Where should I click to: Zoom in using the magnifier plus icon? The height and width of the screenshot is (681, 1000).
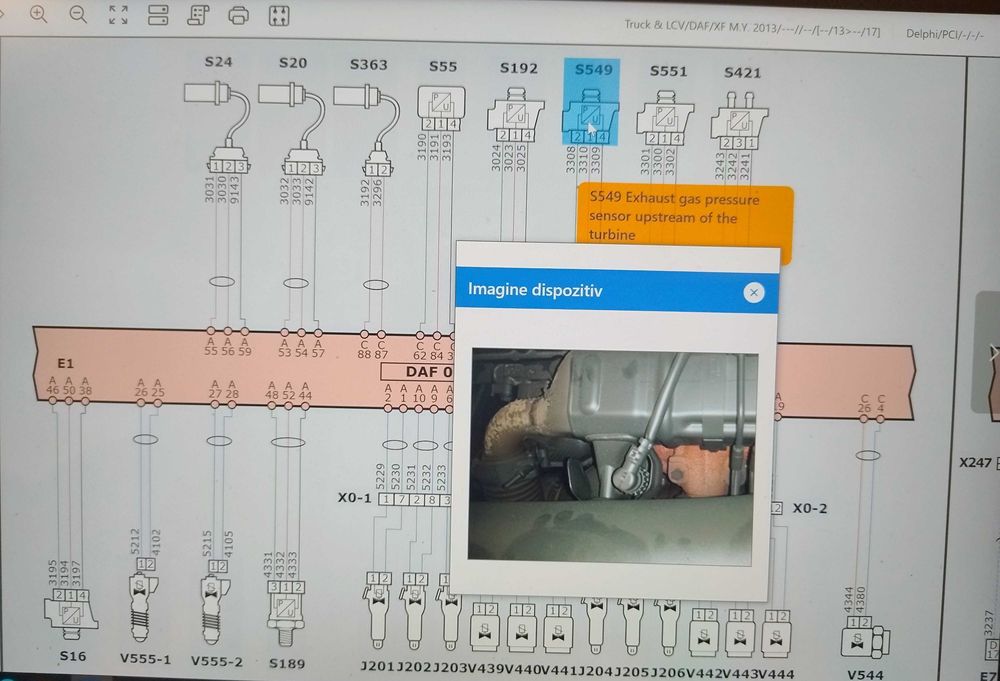pos(38,13)
